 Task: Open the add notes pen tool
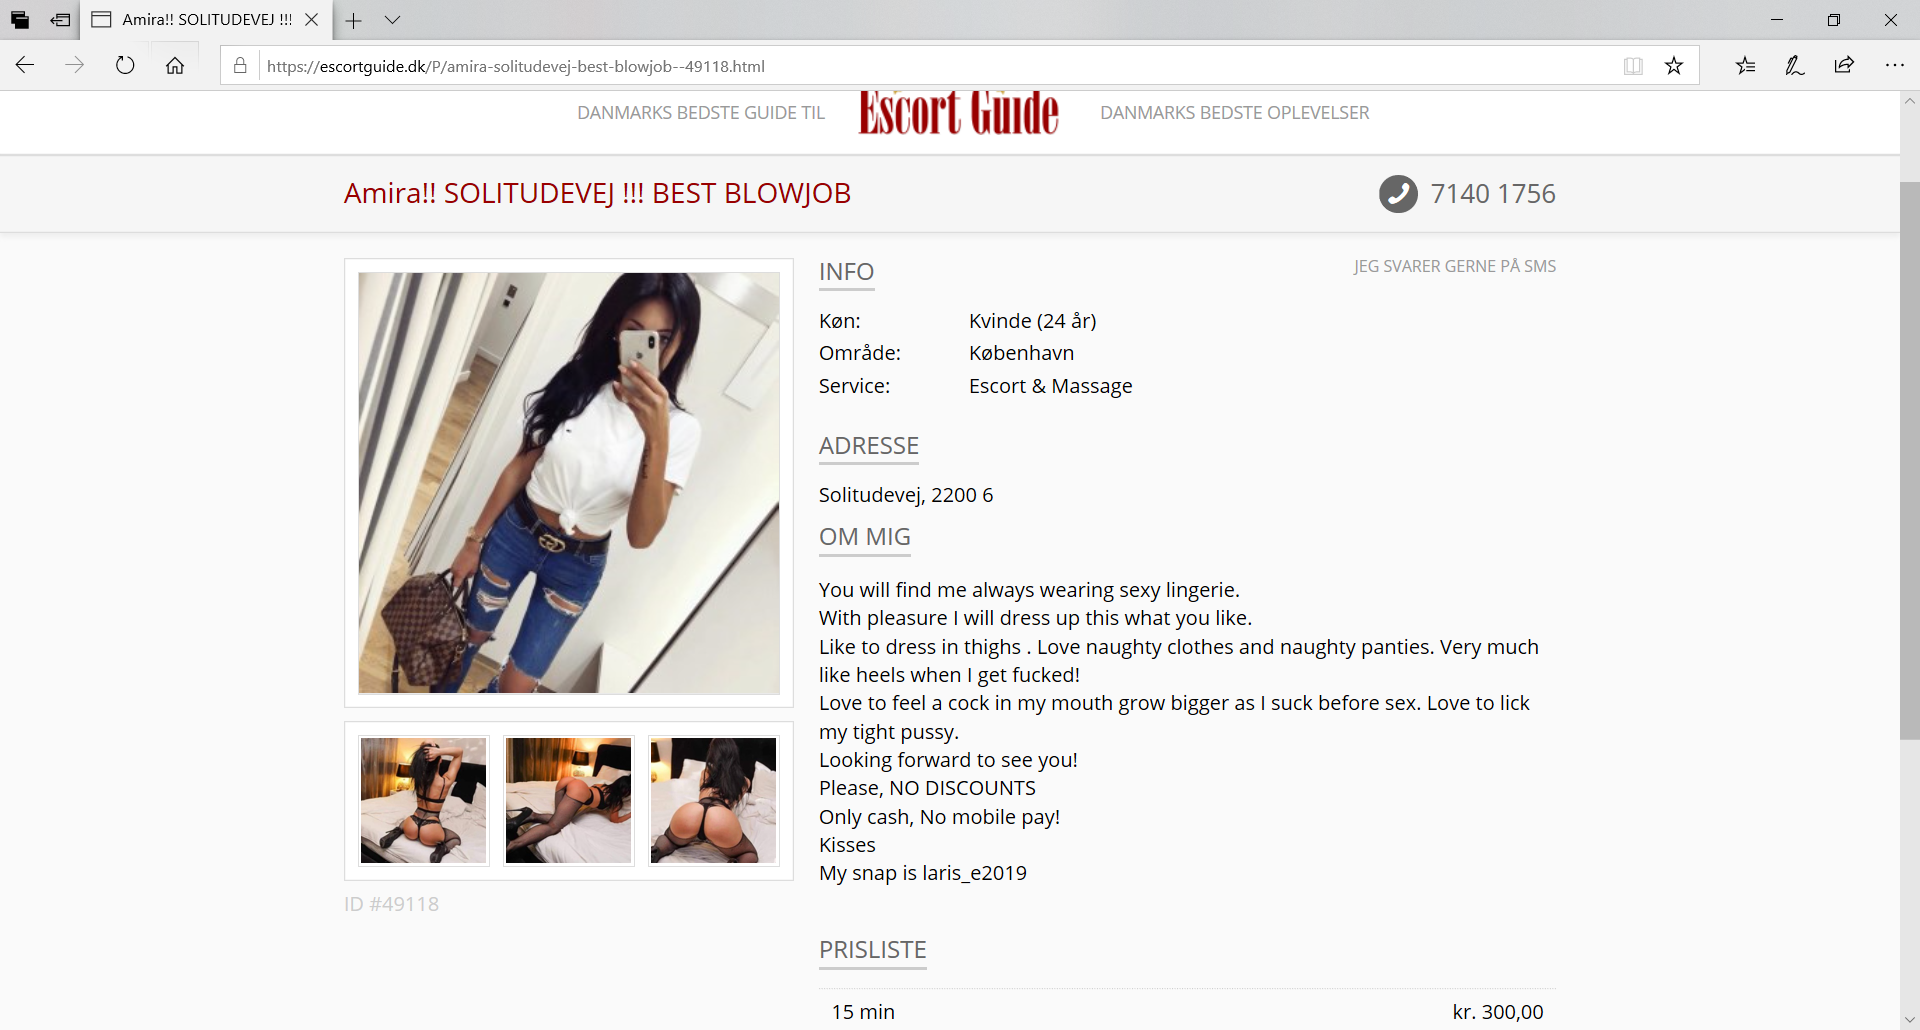1795,66
